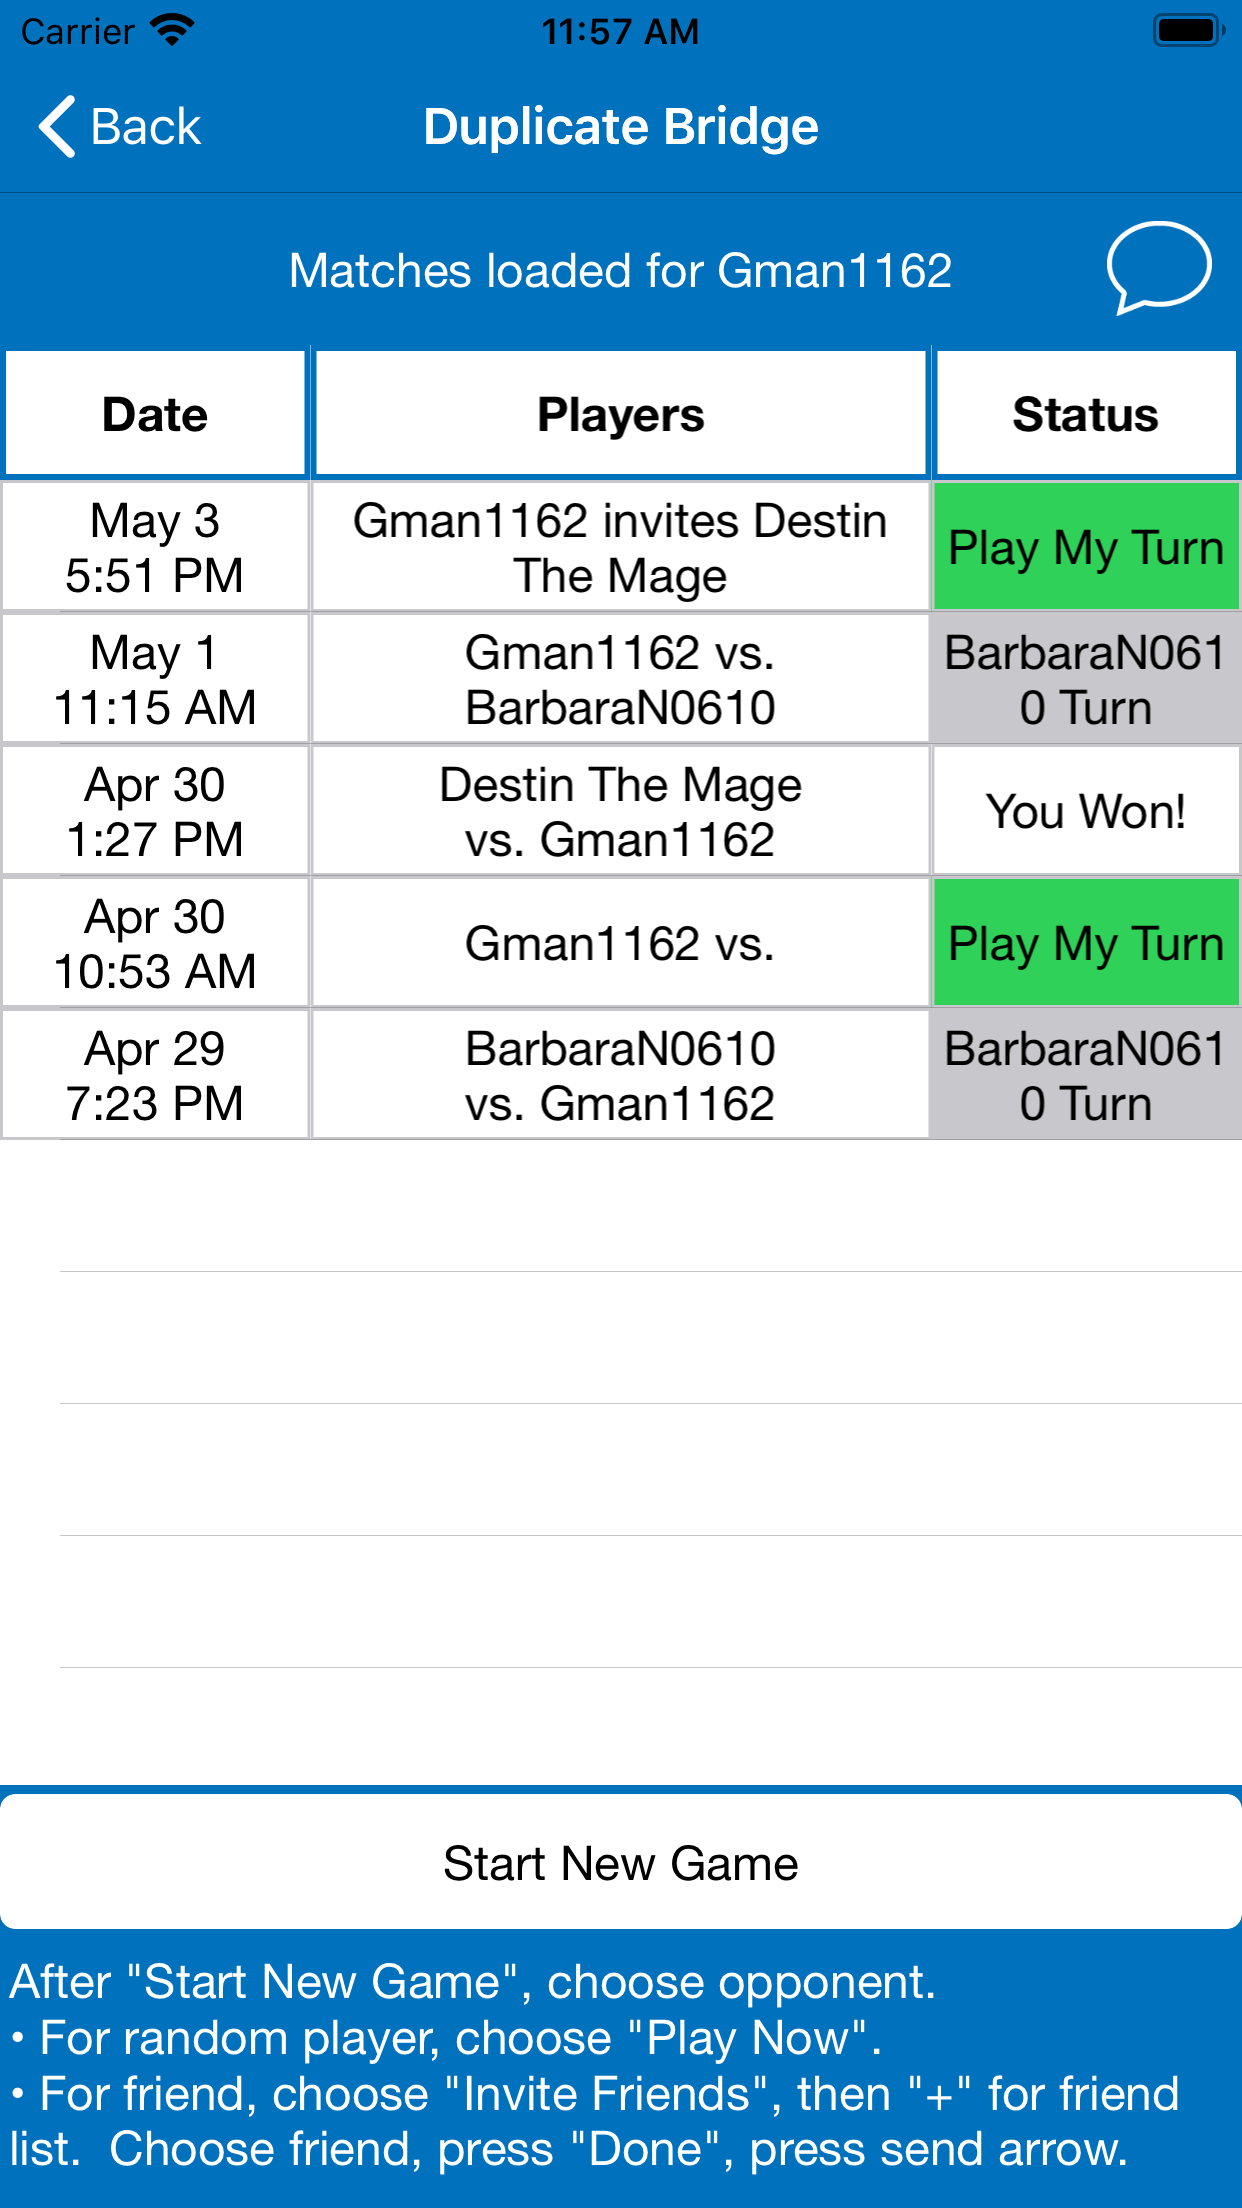Tap BarbaraN0610 Turn status for Apr 29
Viewport: 1242px width, 2208px height.
(1086, 1075)
